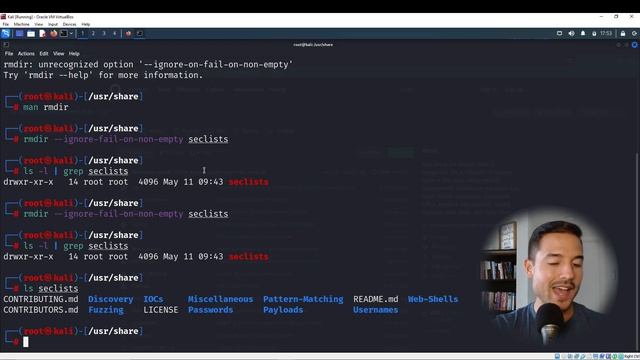The height and width of the screenshot is (360, 640).
Task: Open terminal emulator launcher in panel
Action: click(x=64, y=33)
